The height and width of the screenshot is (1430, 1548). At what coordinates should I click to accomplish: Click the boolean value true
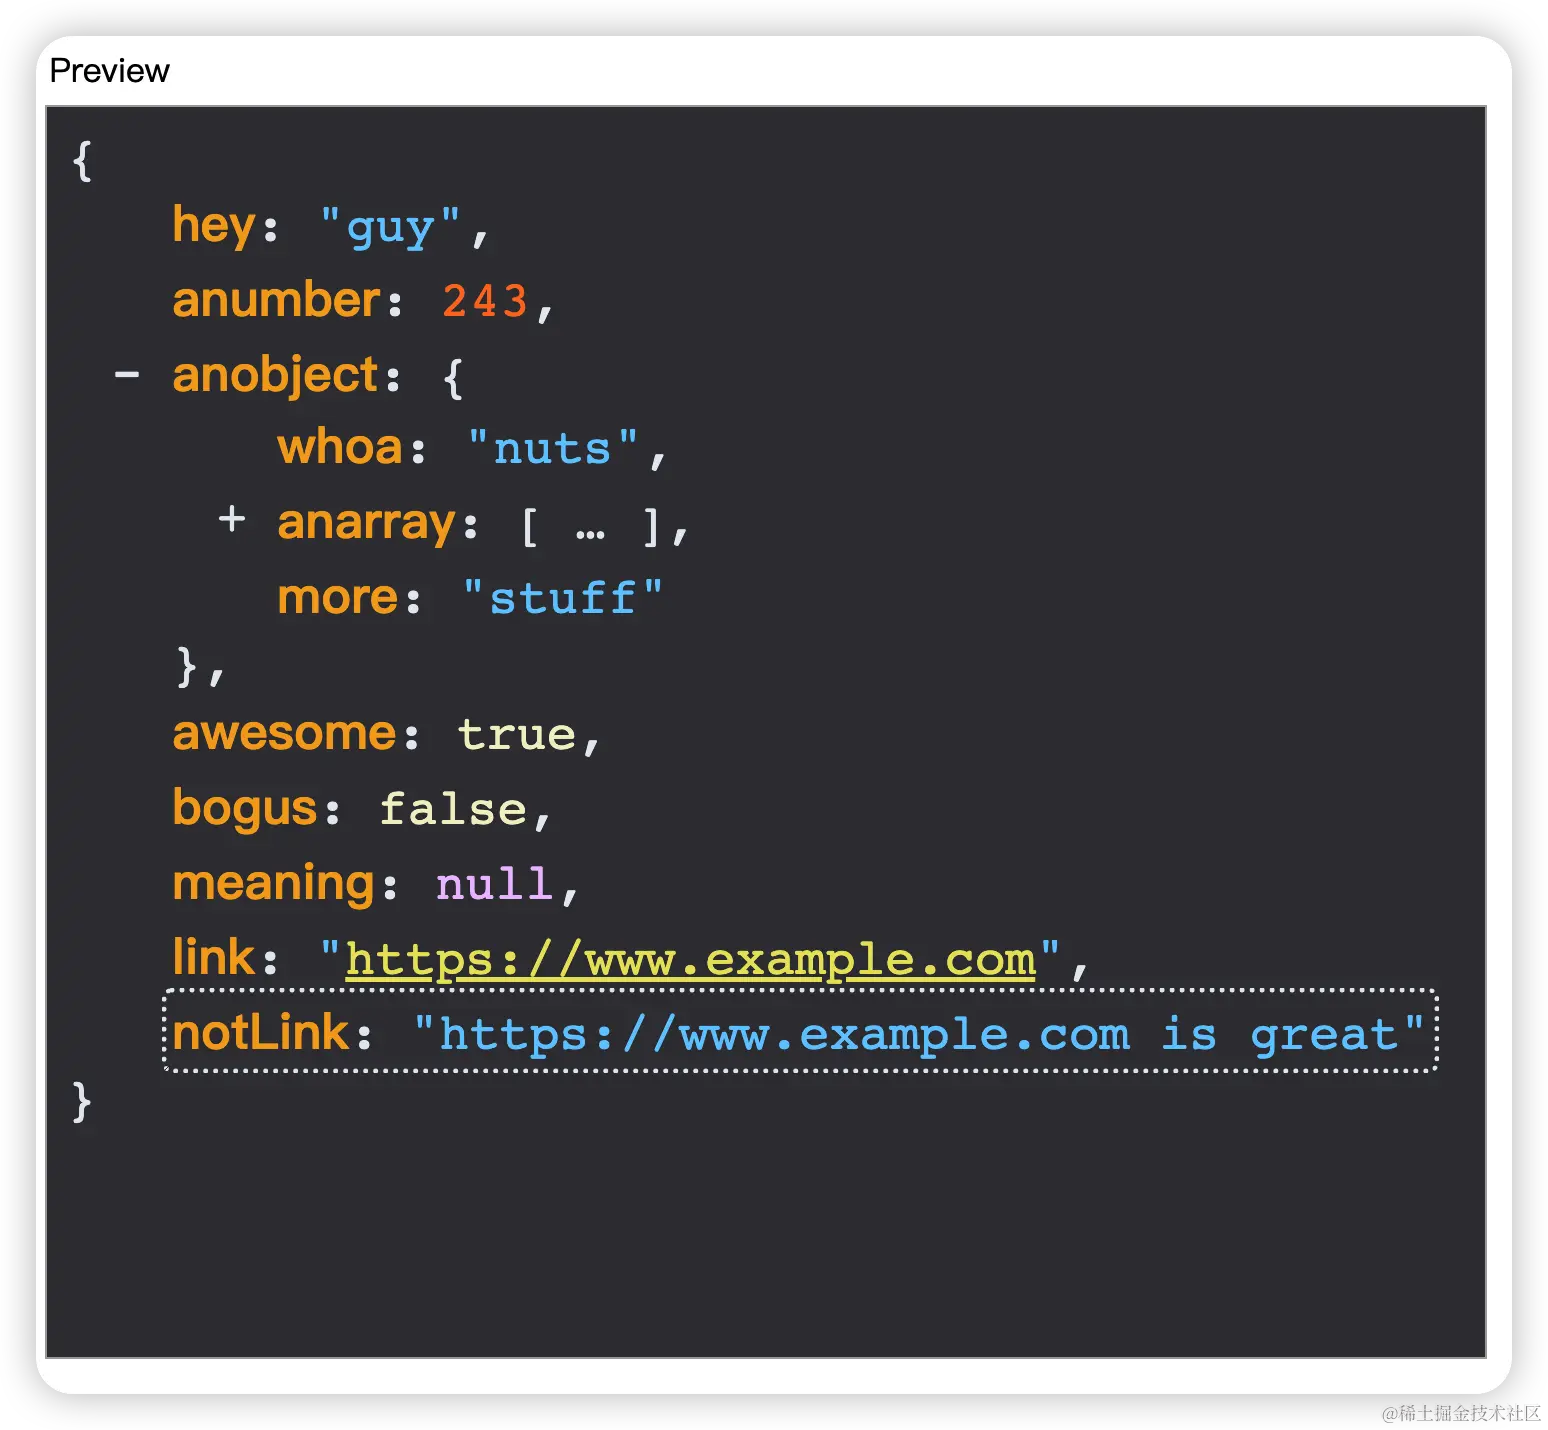coord(516,734)
